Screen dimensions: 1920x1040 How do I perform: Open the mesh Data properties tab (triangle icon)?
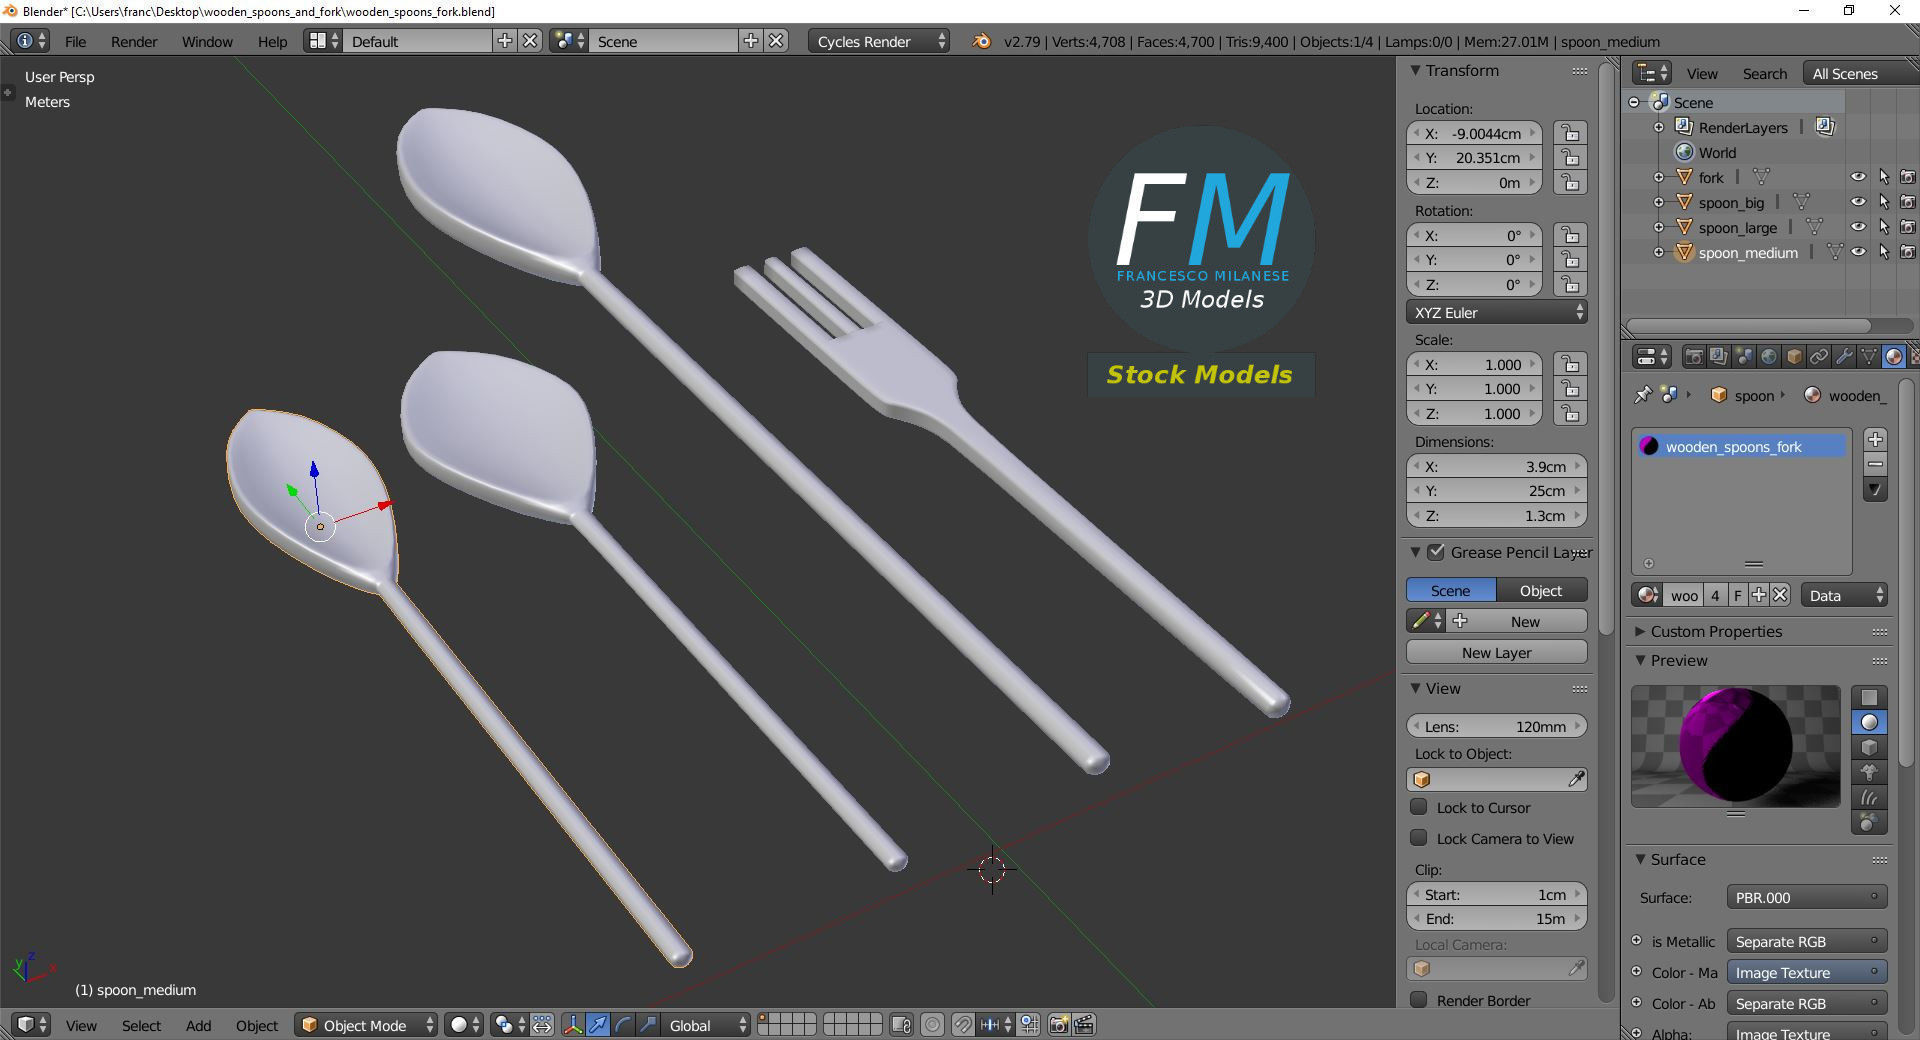(1869, 357)
